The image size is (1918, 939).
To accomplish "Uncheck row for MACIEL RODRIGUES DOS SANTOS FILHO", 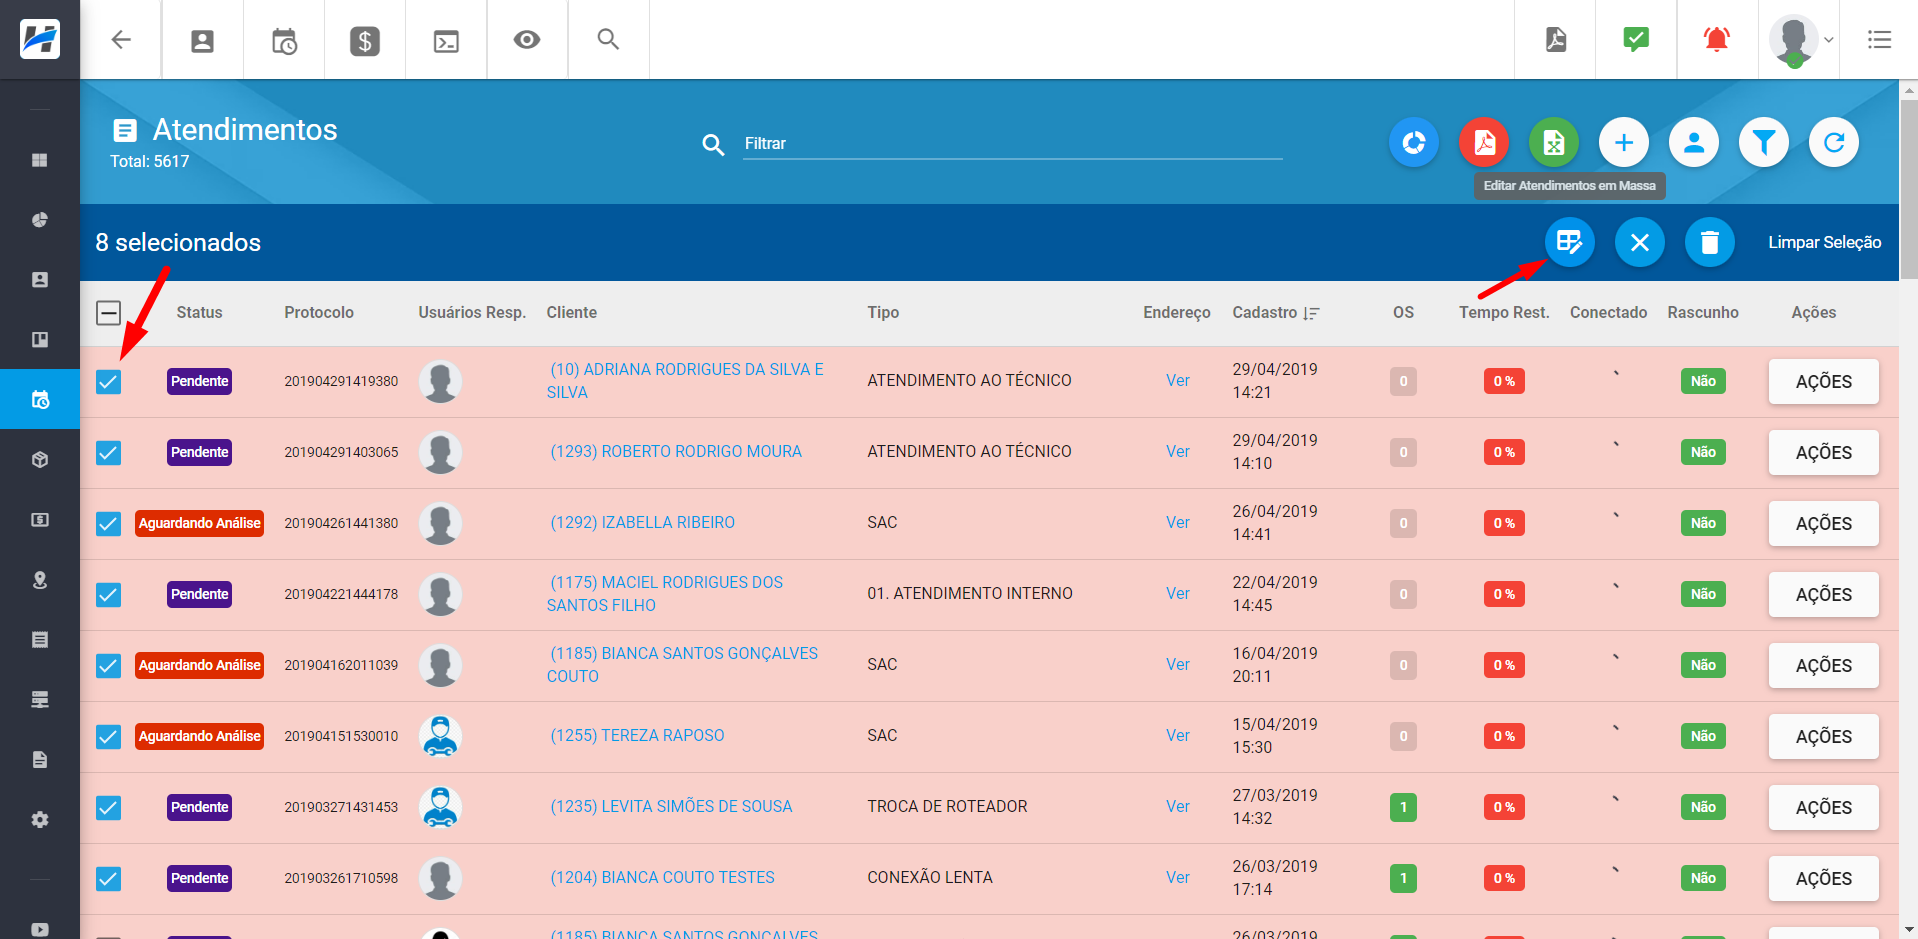I will point(109,595).
